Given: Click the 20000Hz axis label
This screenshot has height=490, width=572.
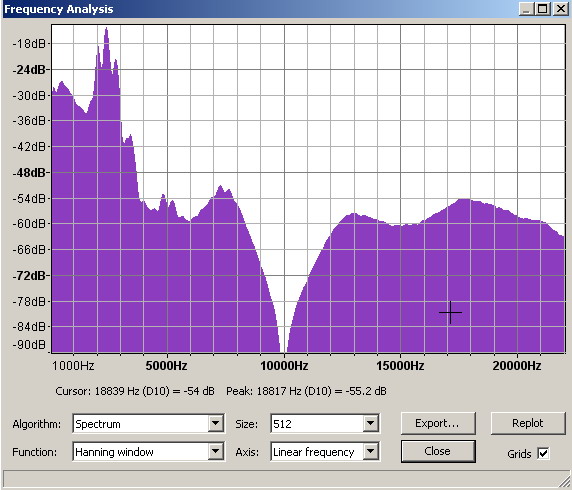Looking at the screenshot, I should coord(517,366).
